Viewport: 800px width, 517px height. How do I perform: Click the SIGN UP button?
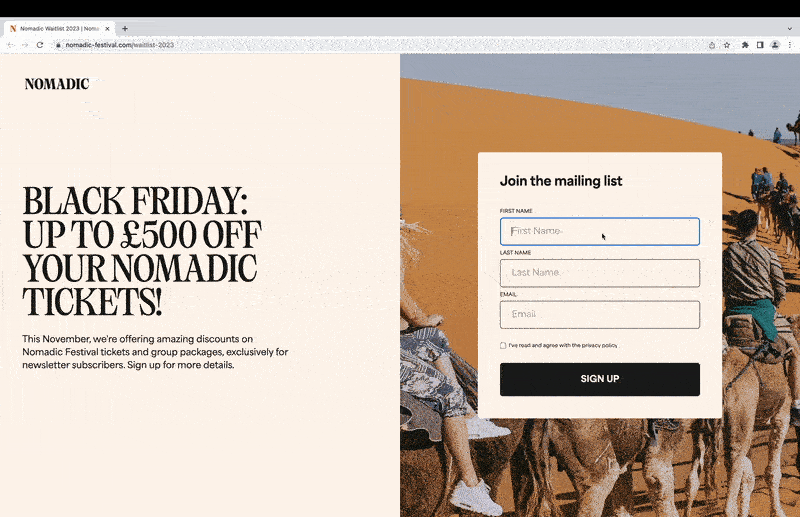click(x=599, y=379)
